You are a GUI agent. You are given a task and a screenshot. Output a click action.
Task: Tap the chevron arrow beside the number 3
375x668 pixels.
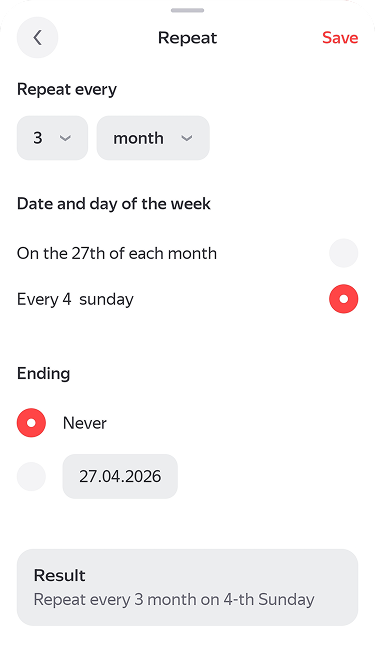65,138
